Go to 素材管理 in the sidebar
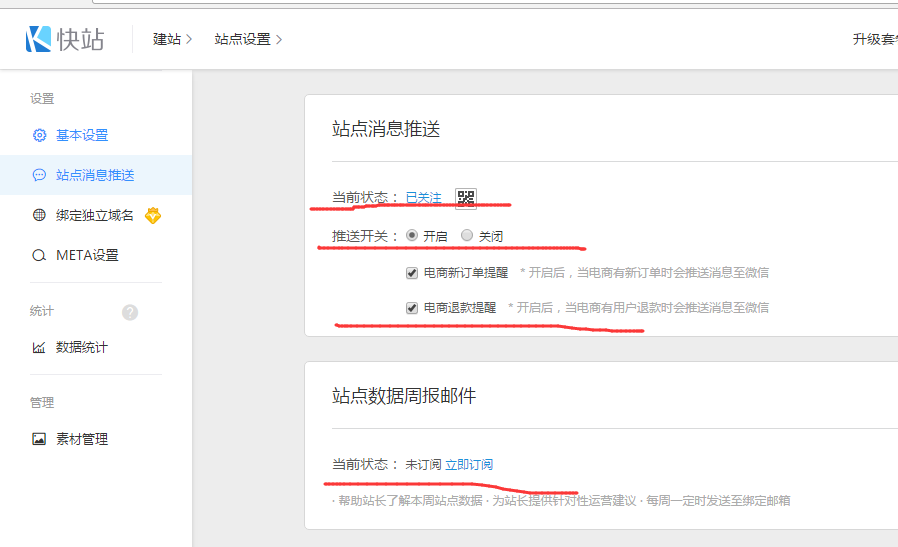 click(82, 439)
